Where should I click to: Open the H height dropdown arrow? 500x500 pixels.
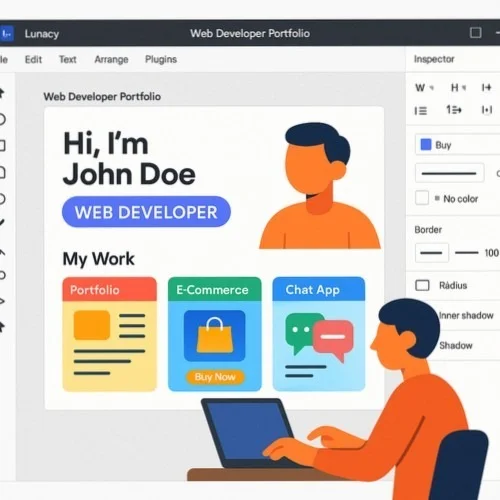tap(464, 88)
